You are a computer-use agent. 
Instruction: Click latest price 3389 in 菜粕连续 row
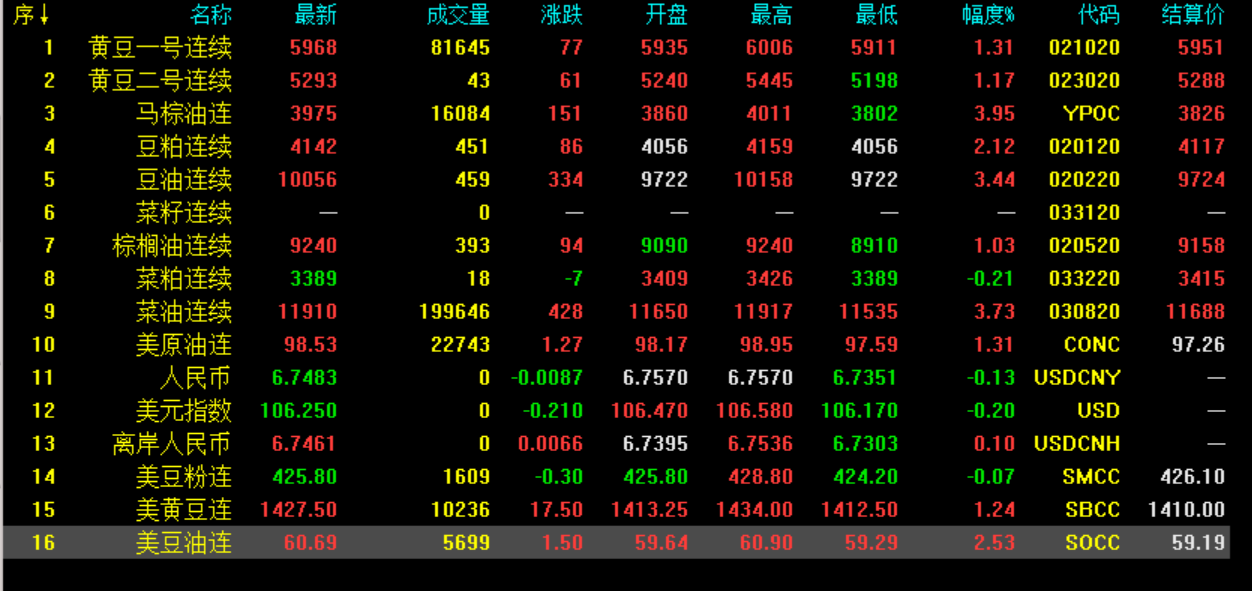click(314, 278)
